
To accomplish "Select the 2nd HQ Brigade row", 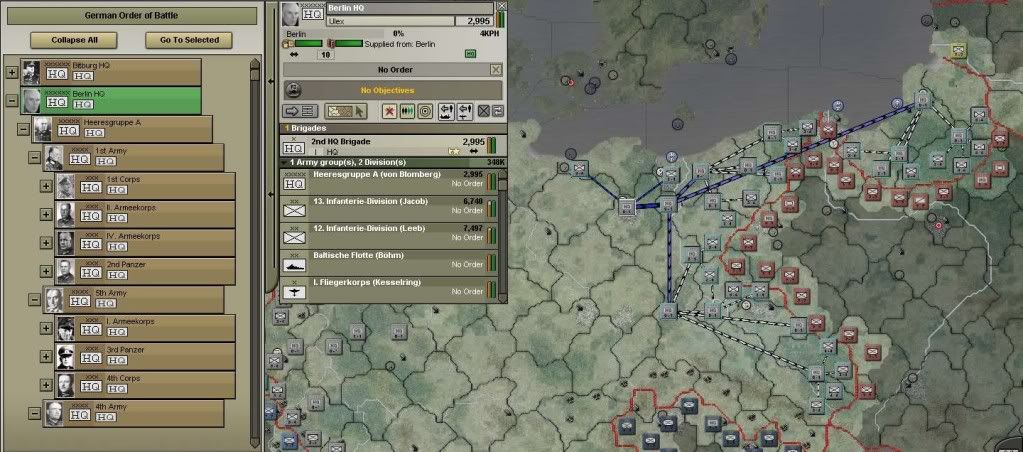I will [393, 146].
